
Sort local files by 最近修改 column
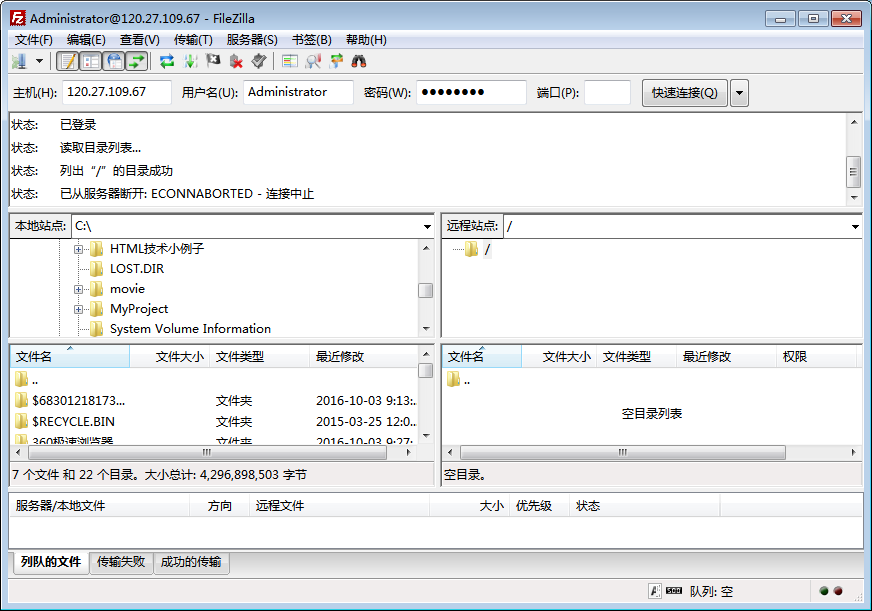point(363,356)
